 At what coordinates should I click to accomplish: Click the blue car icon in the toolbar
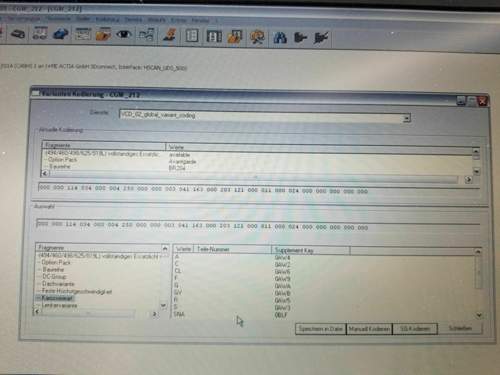[x=60, y=33]
